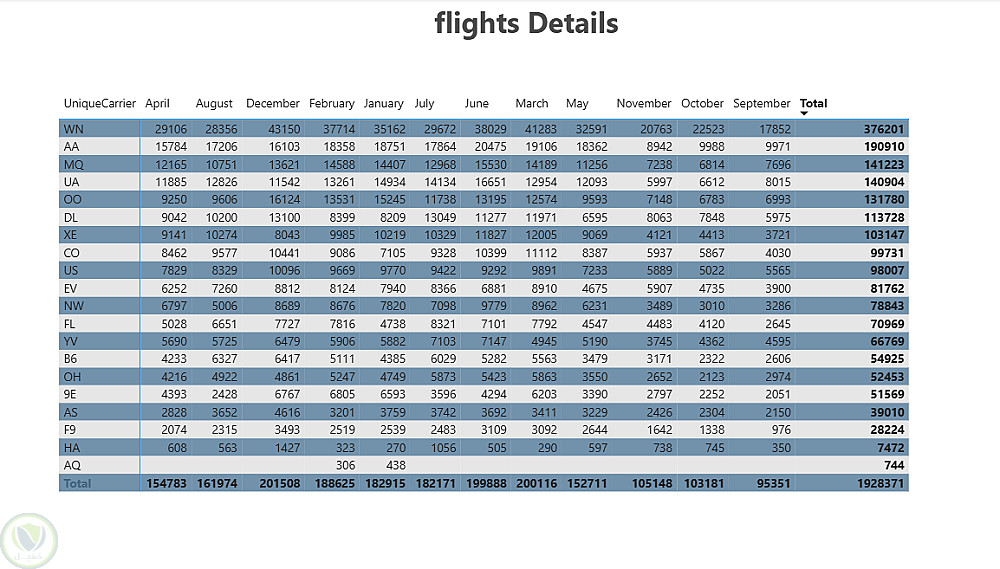This screenshot has height=569, width=1000.
Task: Click the green shield watermark logo
Action: (x=29, y=540)
